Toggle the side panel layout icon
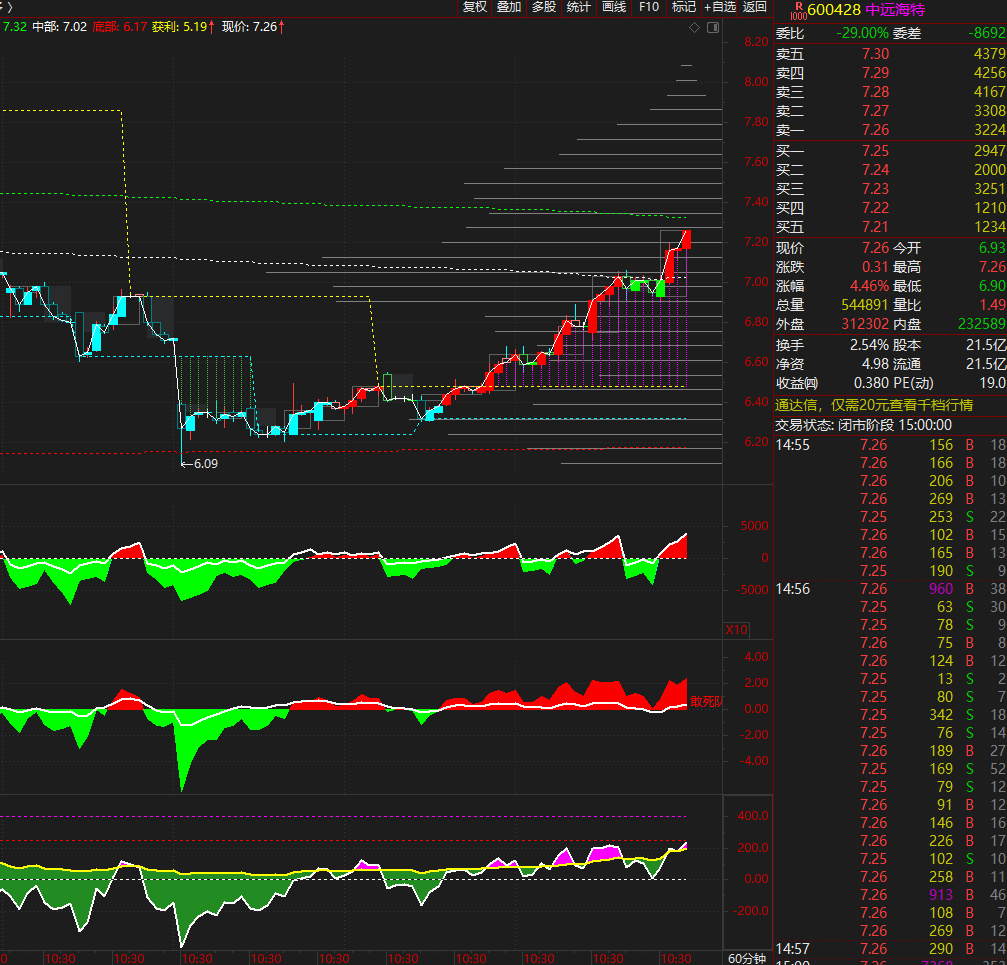The height and width of the screenshot is (965, 1007). (x=712, y=28)
